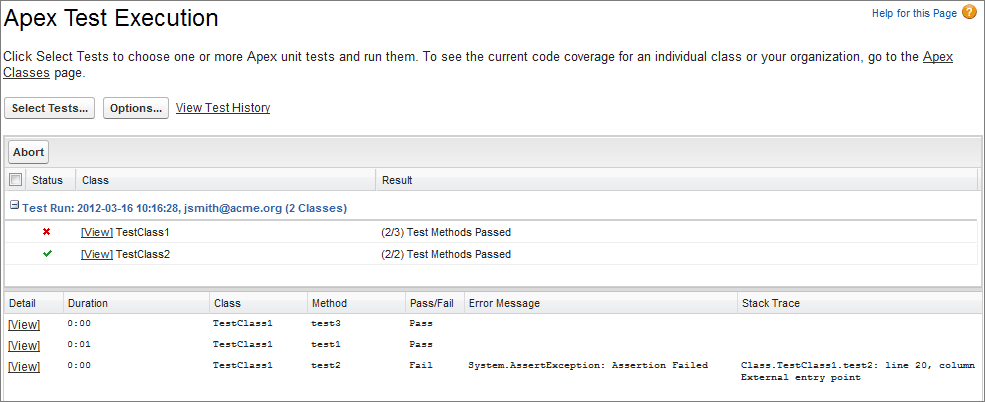Viewport: 985px width, 402px height.
Task: Sort by the Pass/Fail column header
Action: pyautogui.click(x=432, y=303)
